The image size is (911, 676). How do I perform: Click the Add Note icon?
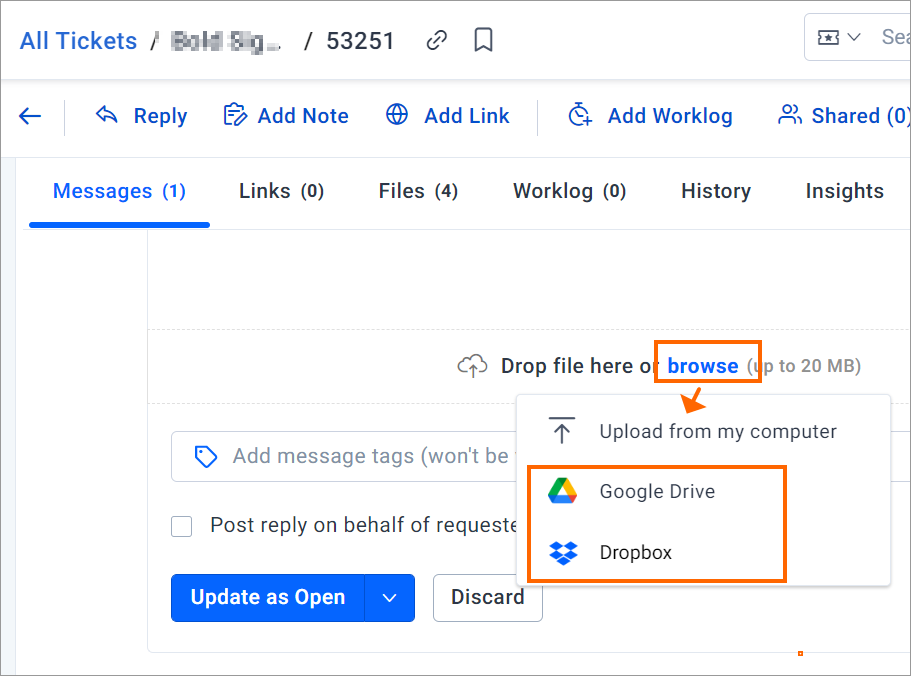tap(235, 115)
